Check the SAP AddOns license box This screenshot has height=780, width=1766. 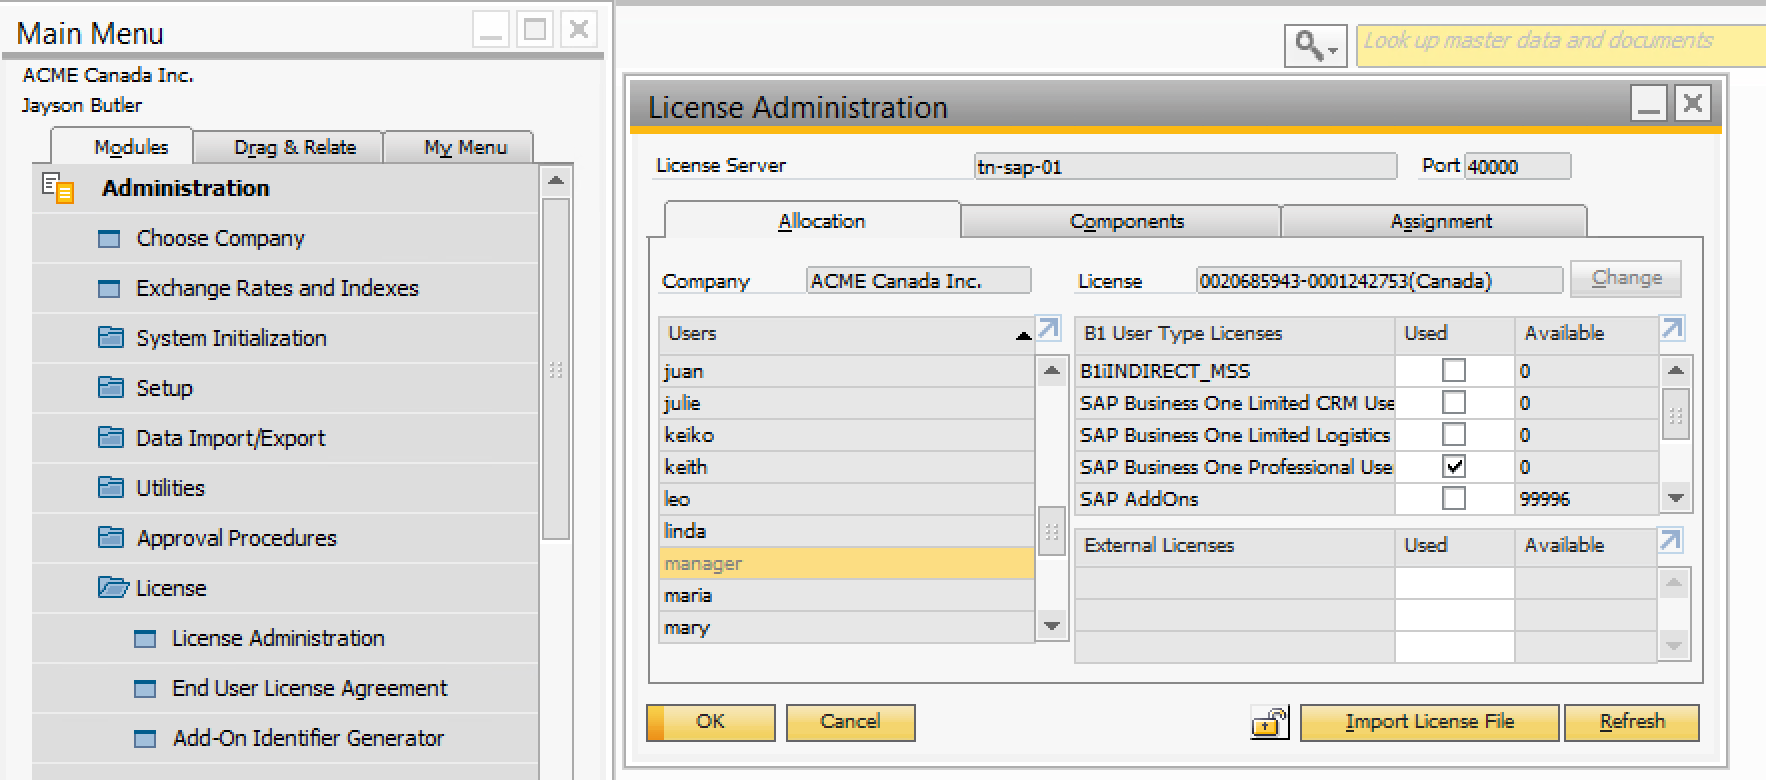coord(1454,499)
